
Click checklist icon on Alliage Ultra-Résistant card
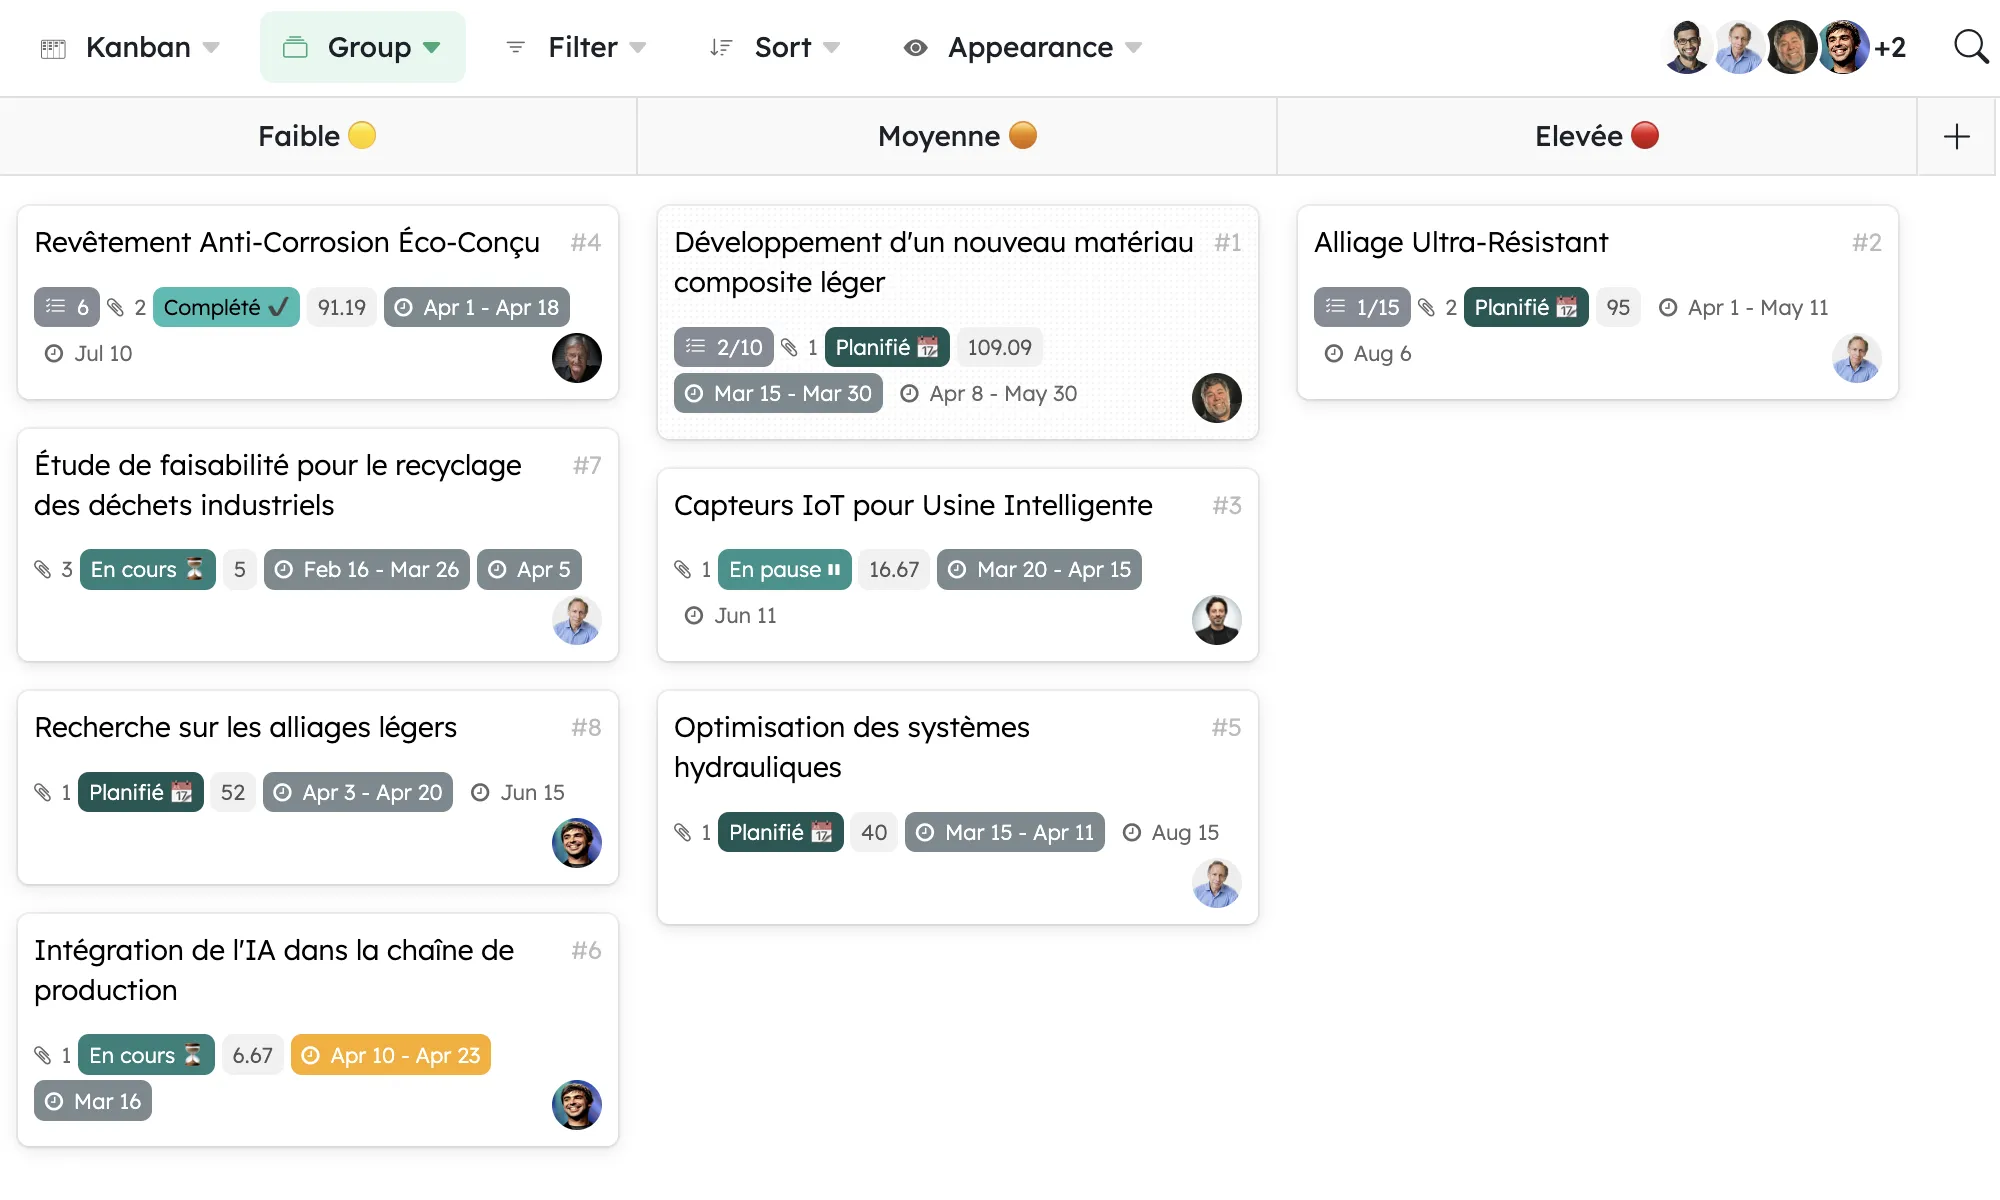1336,307
